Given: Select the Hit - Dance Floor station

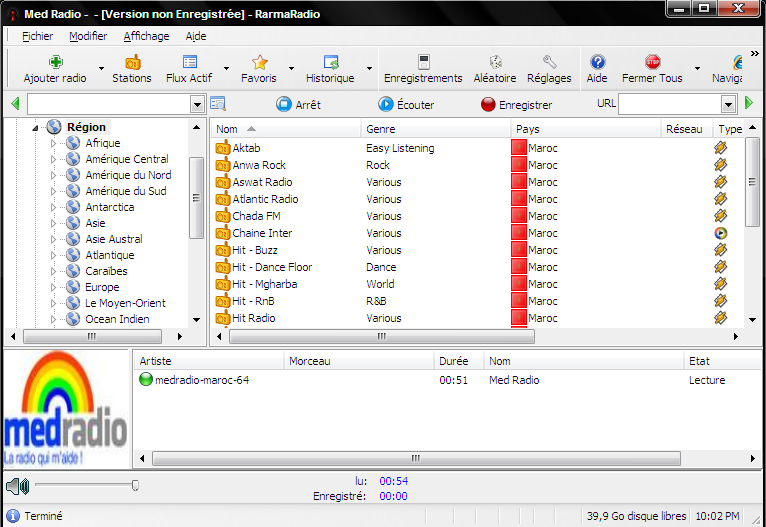Looking at the screenshot, I should [x=272, y=267].
